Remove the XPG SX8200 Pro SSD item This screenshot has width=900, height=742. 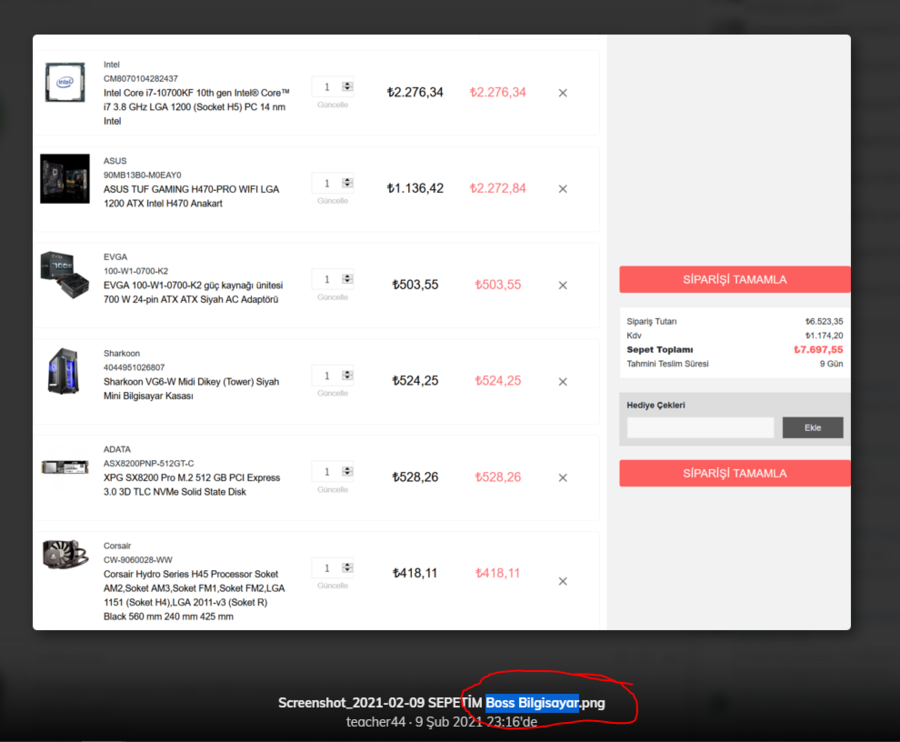(562, 477)
